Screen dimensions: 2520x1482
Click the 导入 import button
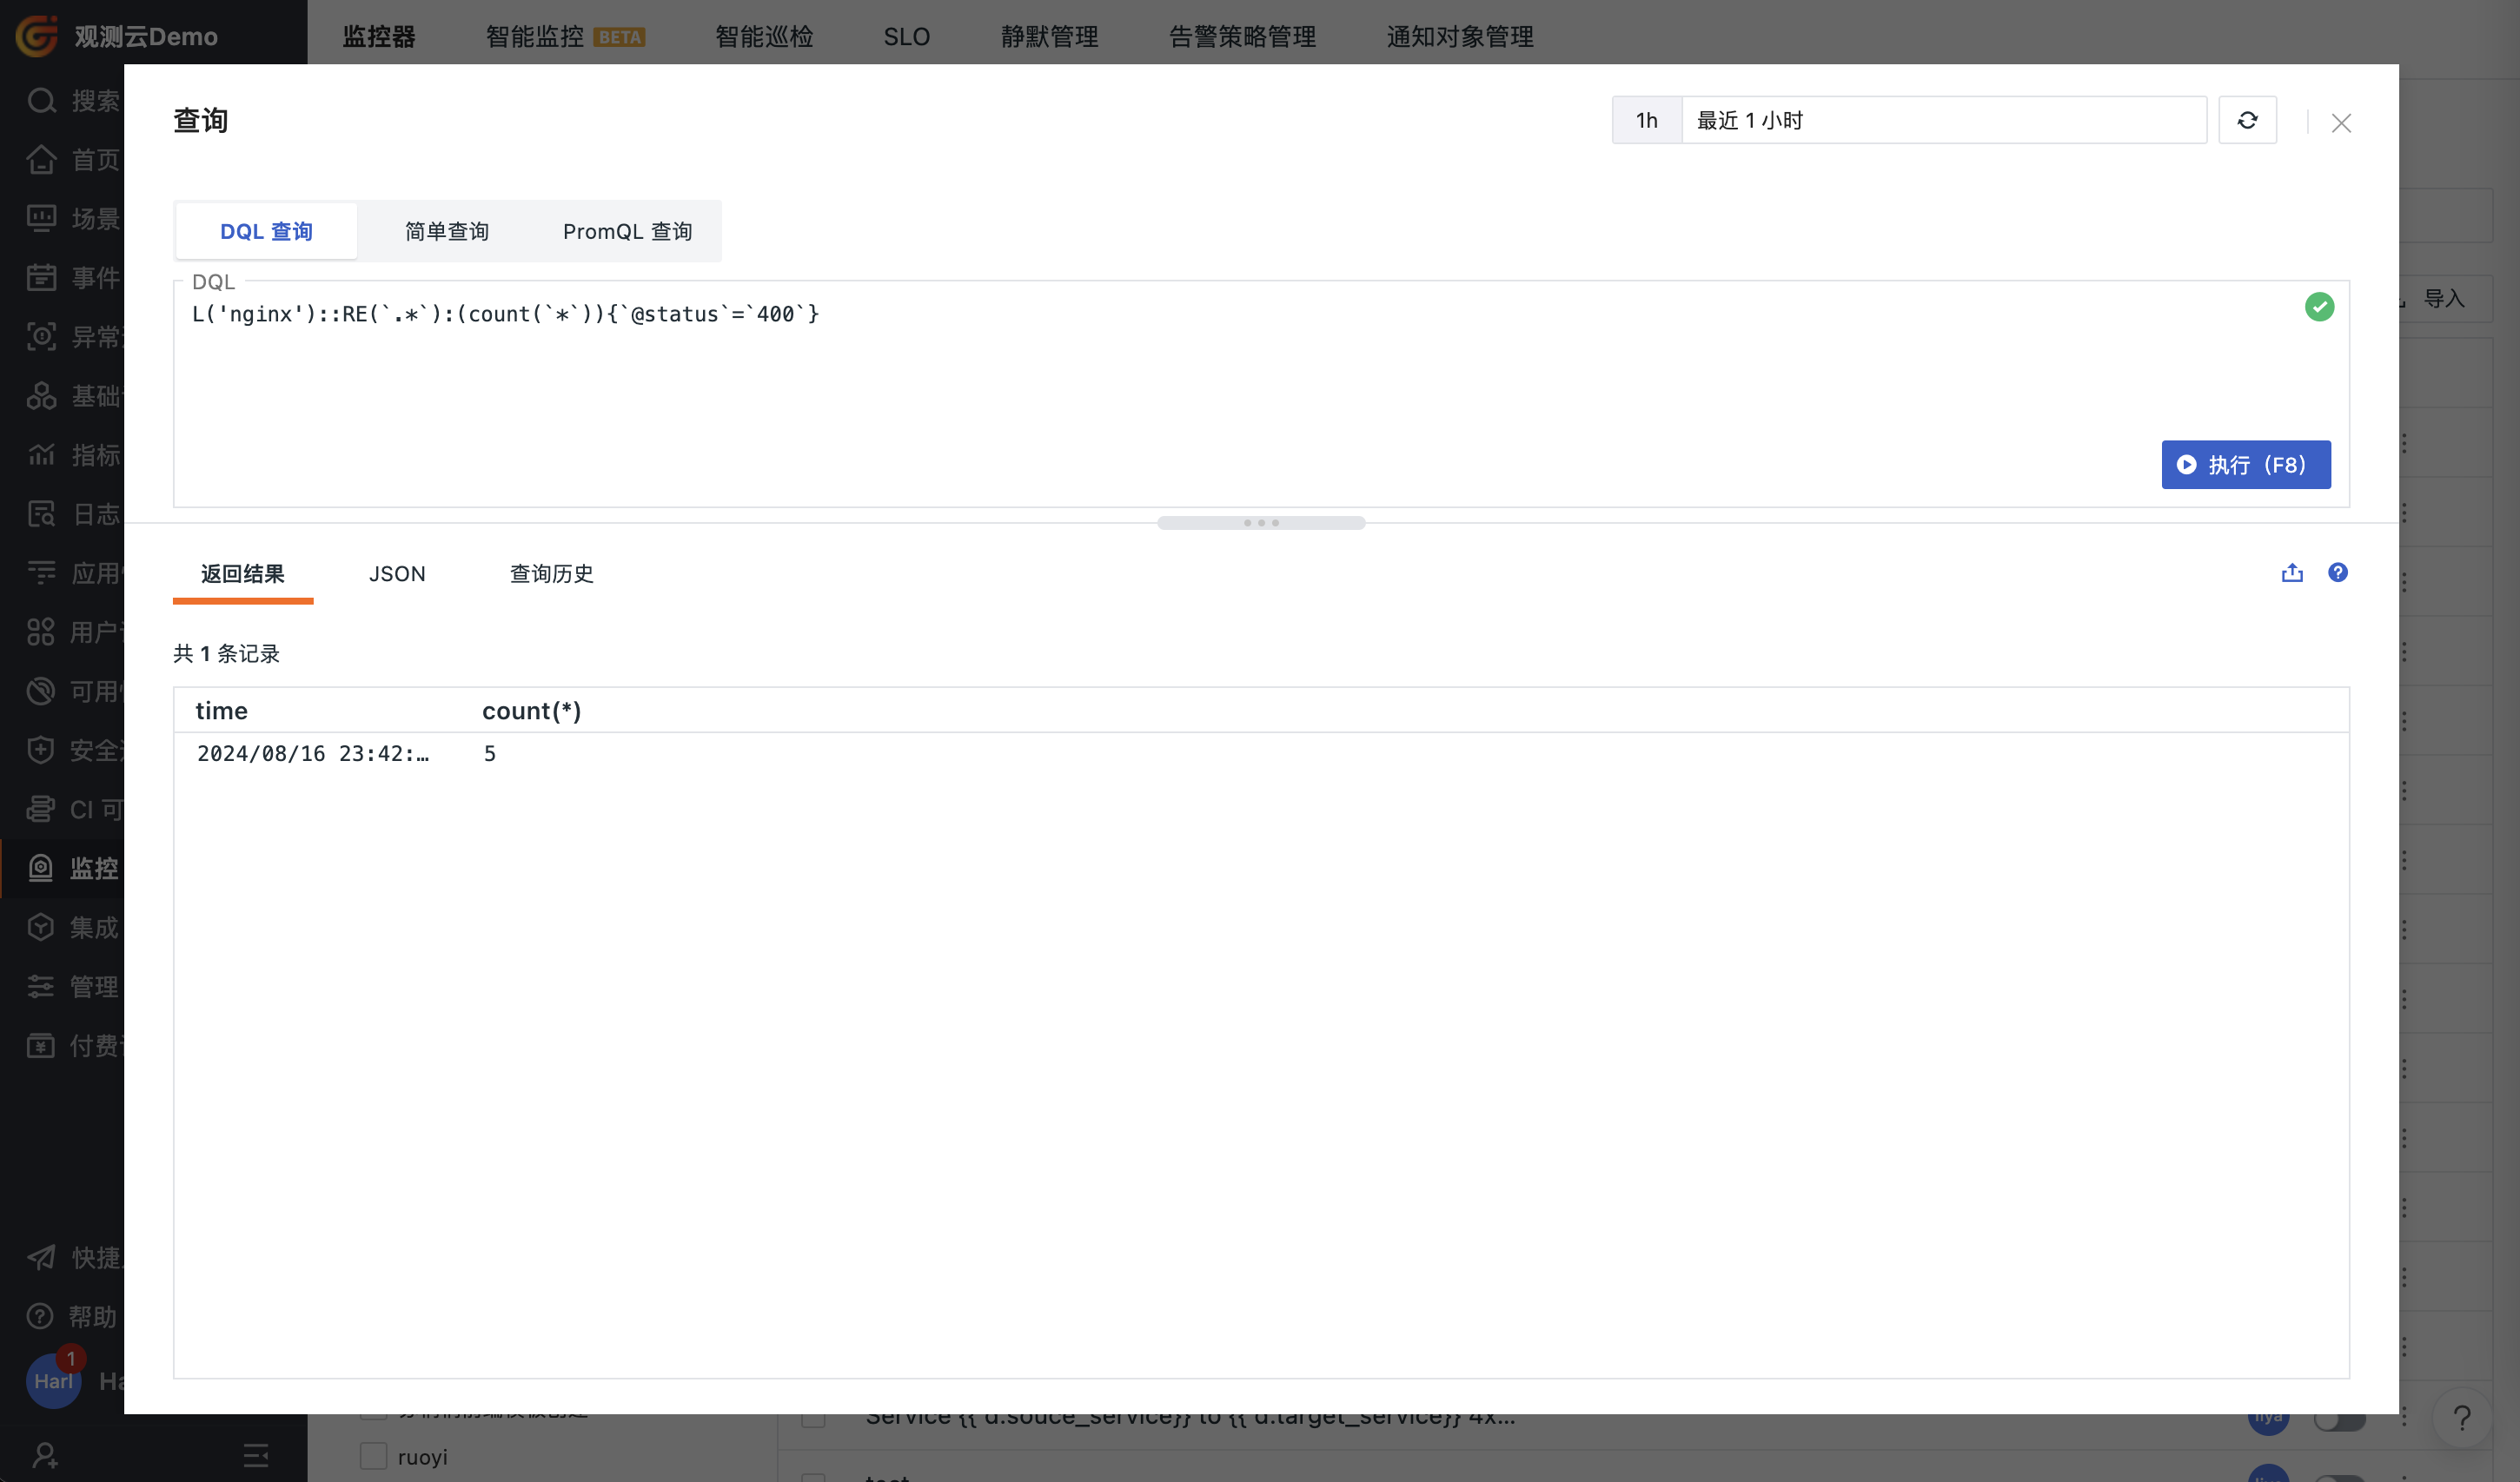[x=2448, y=298]
